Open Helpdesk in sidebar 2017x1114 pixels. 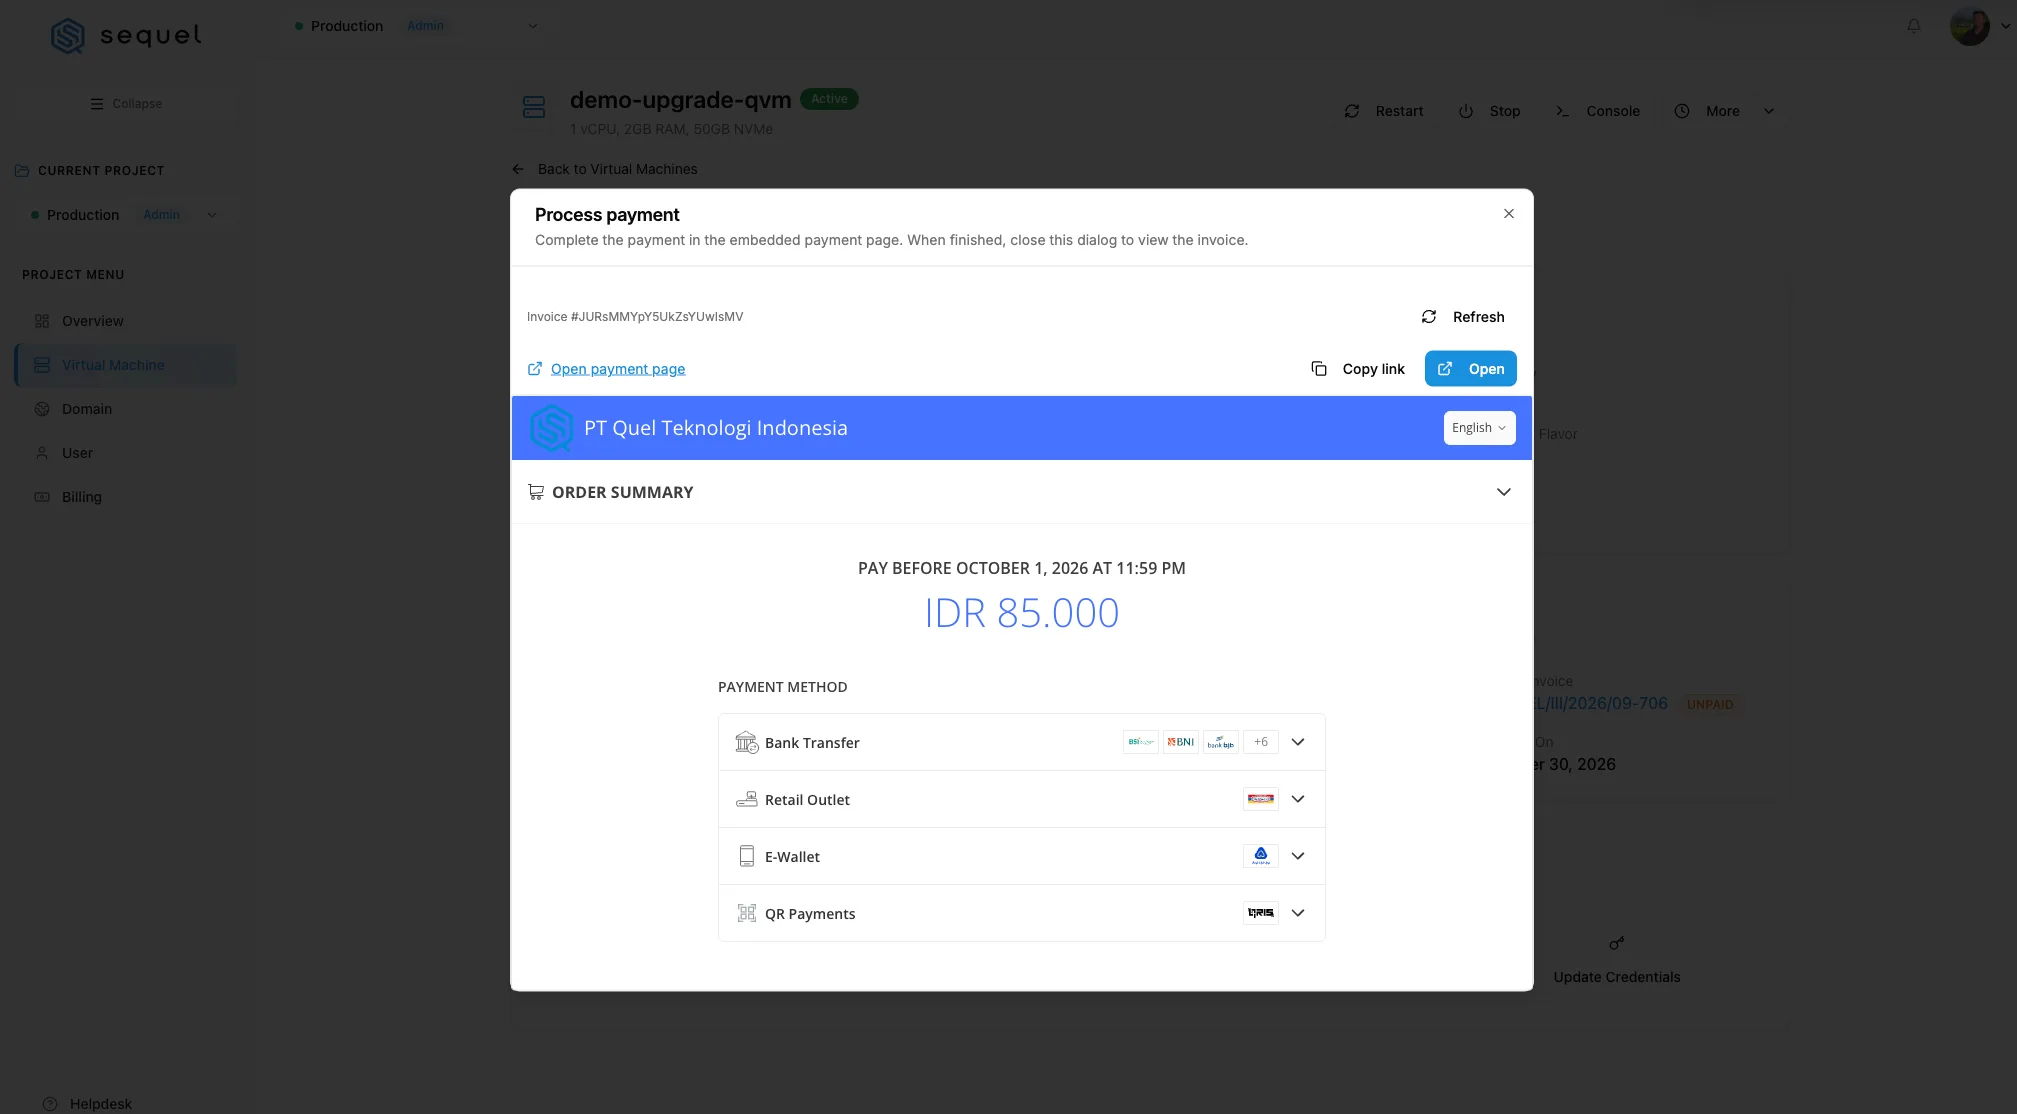(x=100, y=1104)
